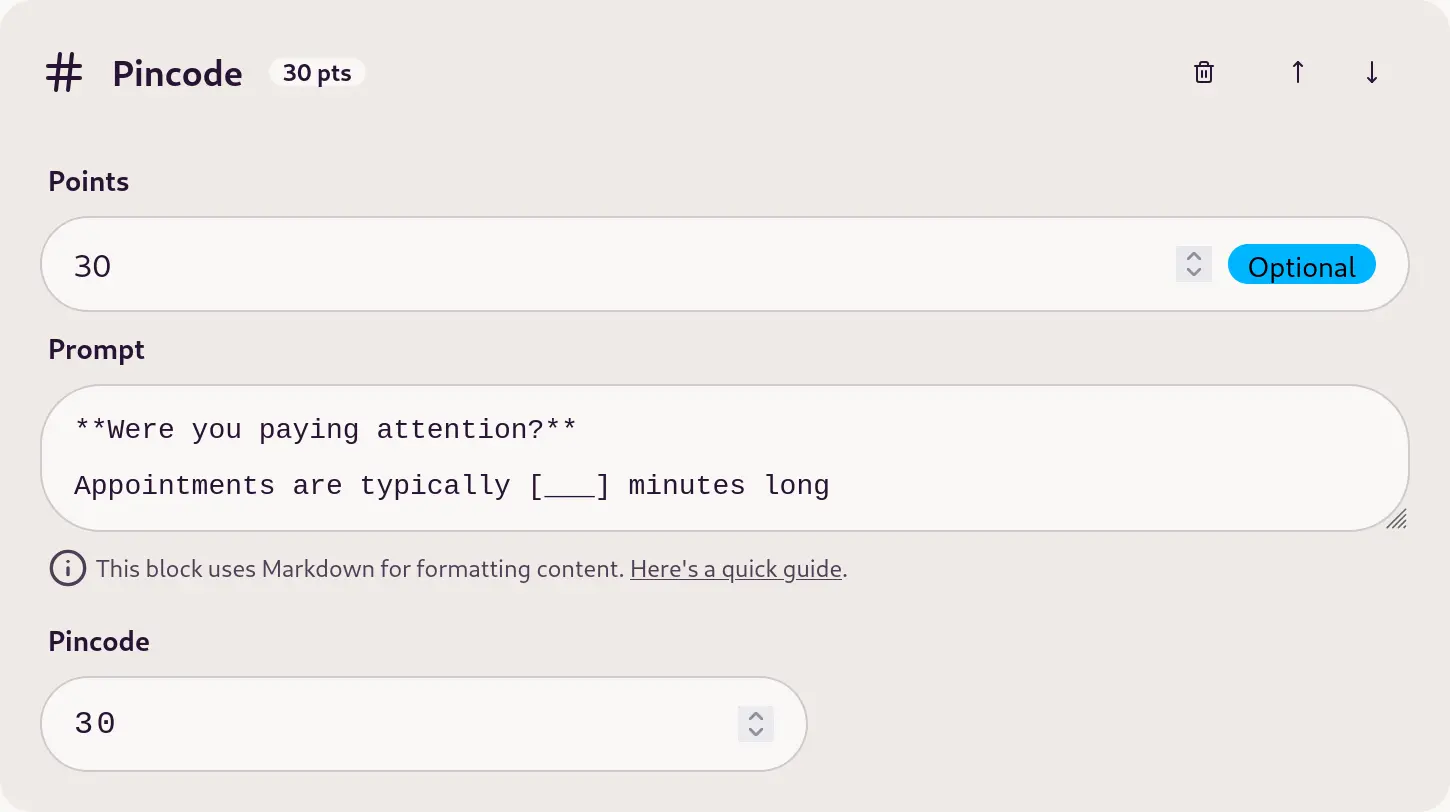
Task: Place cursor in "Were you paying attention?" line
Action: tap(325, 430)
